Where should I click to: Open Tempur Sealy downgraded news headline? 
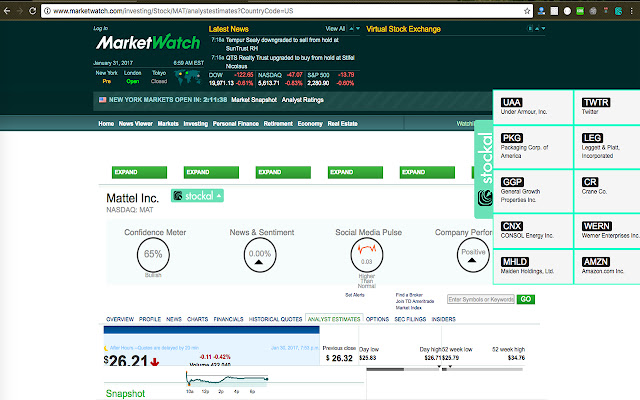[282, 44]
